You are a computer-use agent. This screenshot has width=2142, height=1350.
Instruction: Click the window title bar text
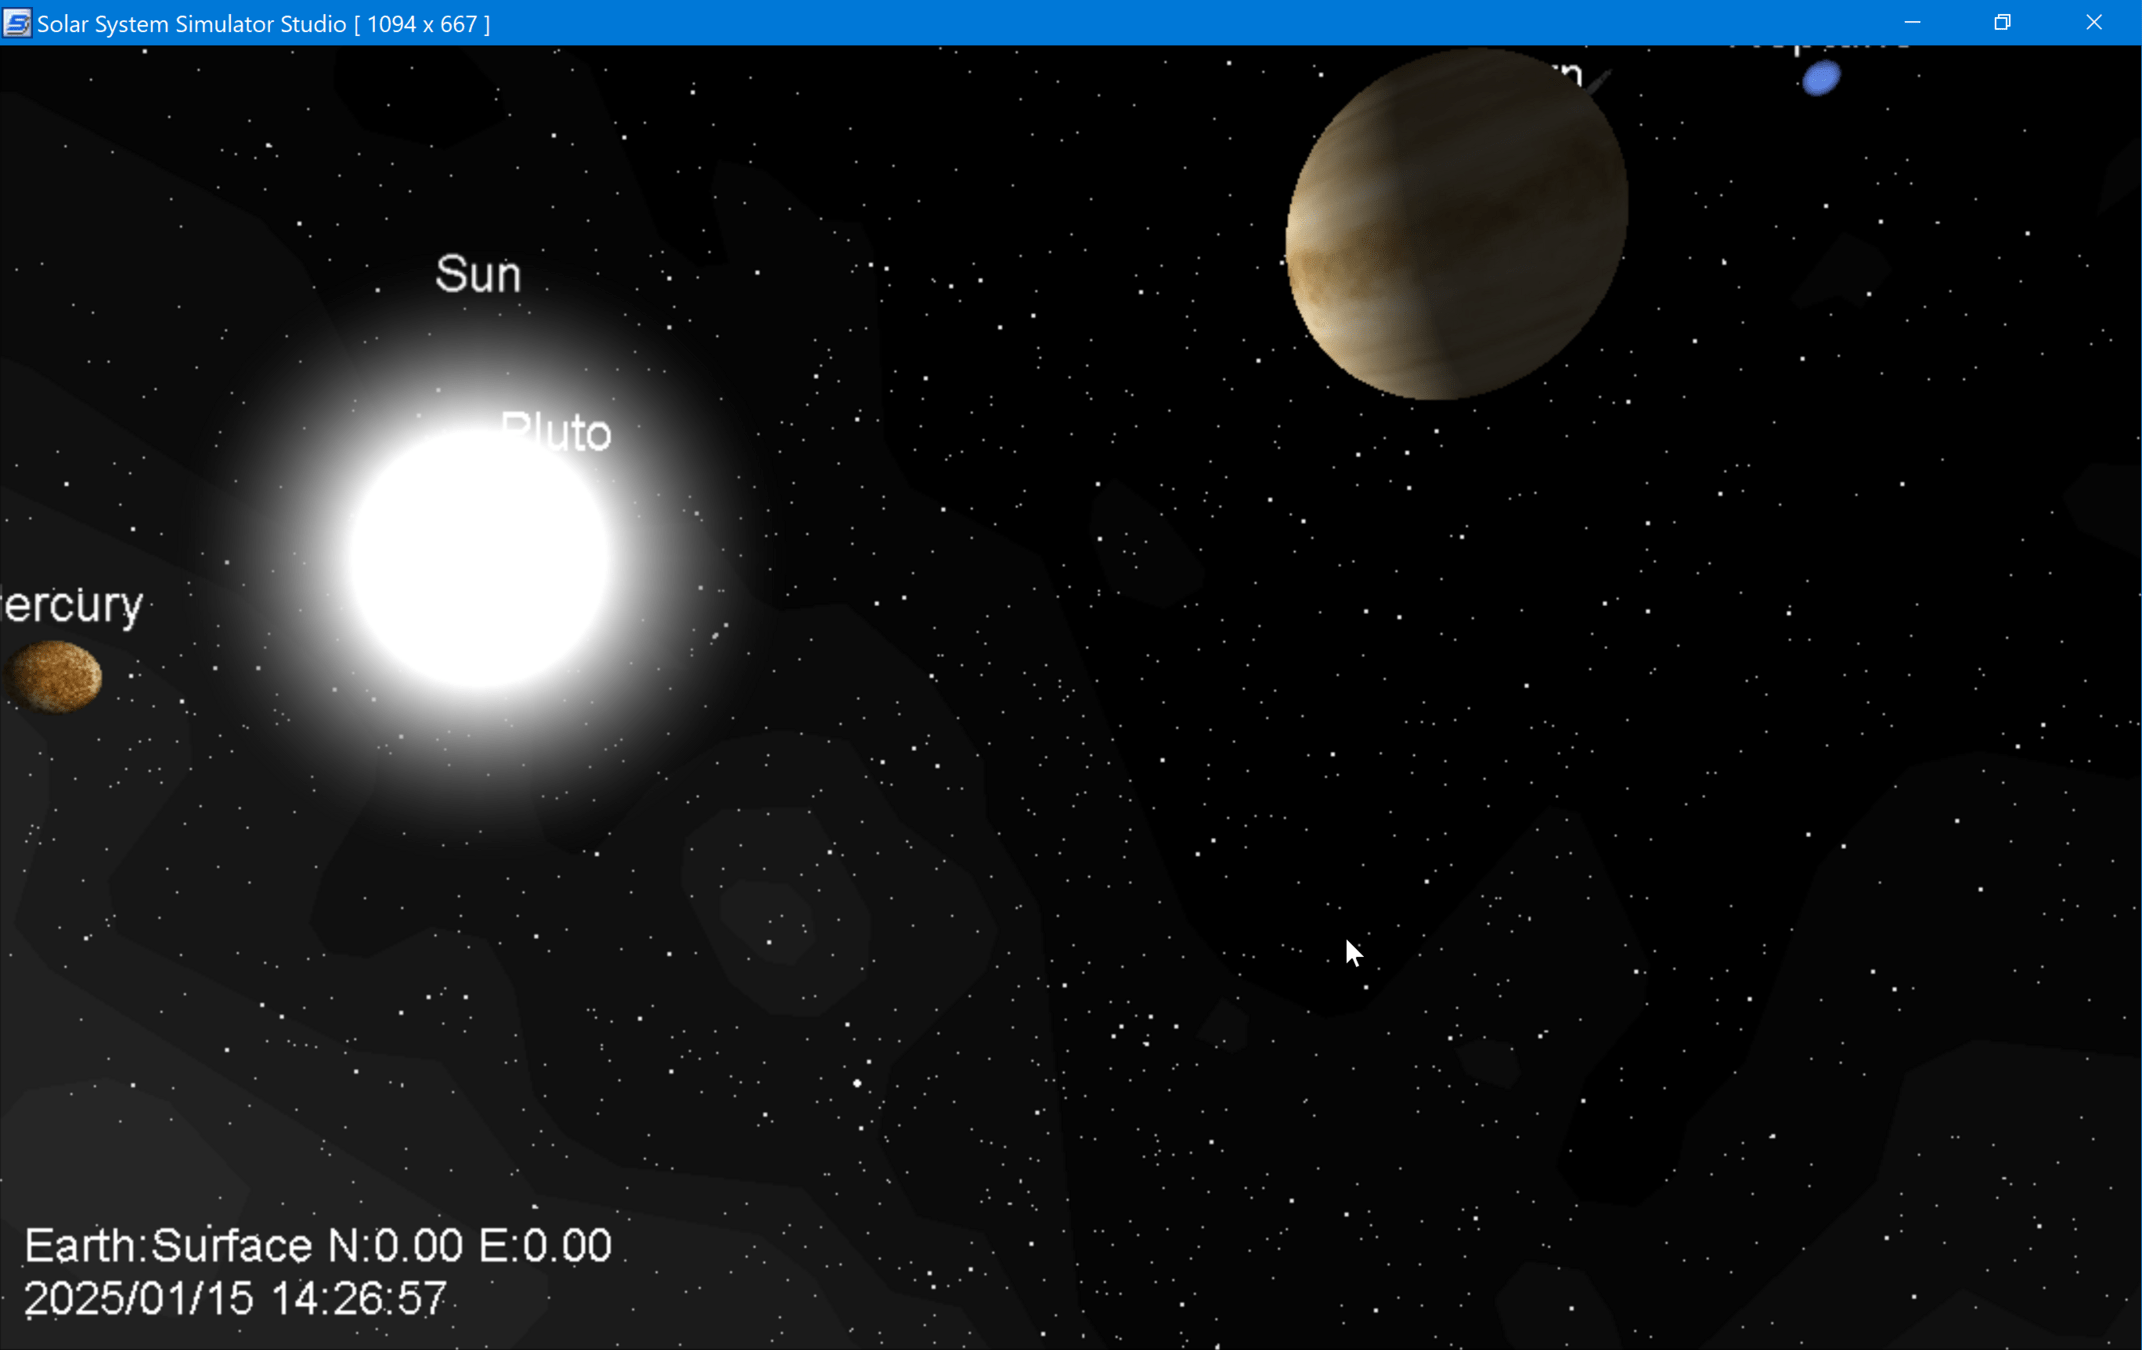click(x=264, y=23)
